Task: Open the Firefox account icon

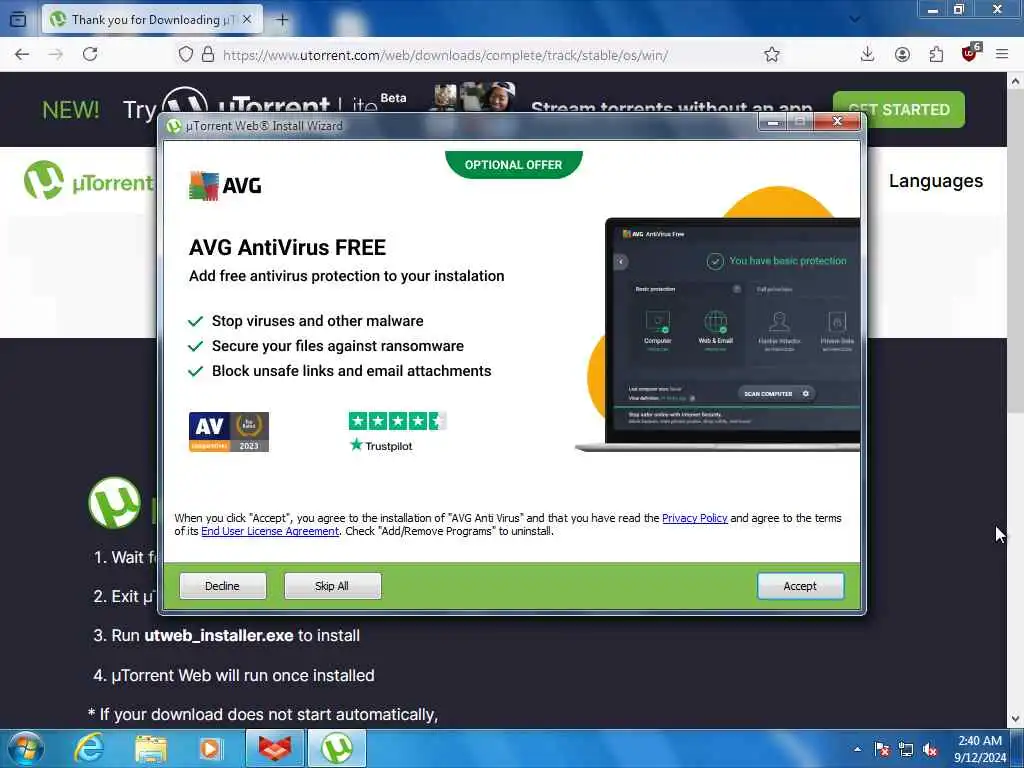Action: [x=902, y=54]
